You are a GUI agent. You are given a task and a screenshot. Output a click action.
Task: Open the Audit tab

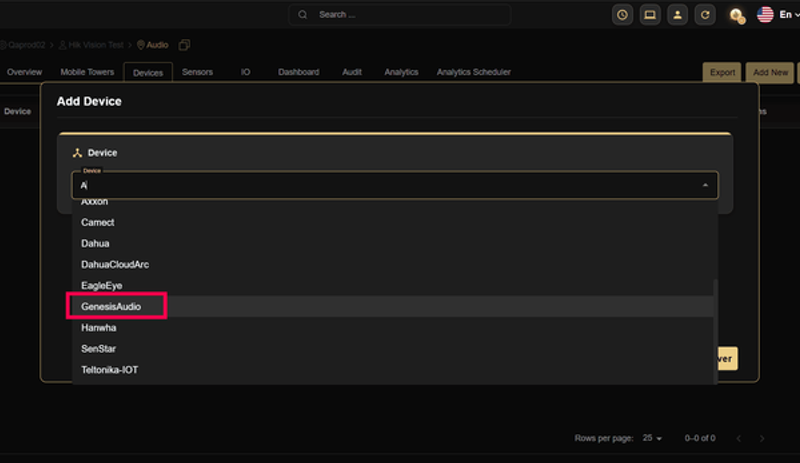click(x=352, y=72)
